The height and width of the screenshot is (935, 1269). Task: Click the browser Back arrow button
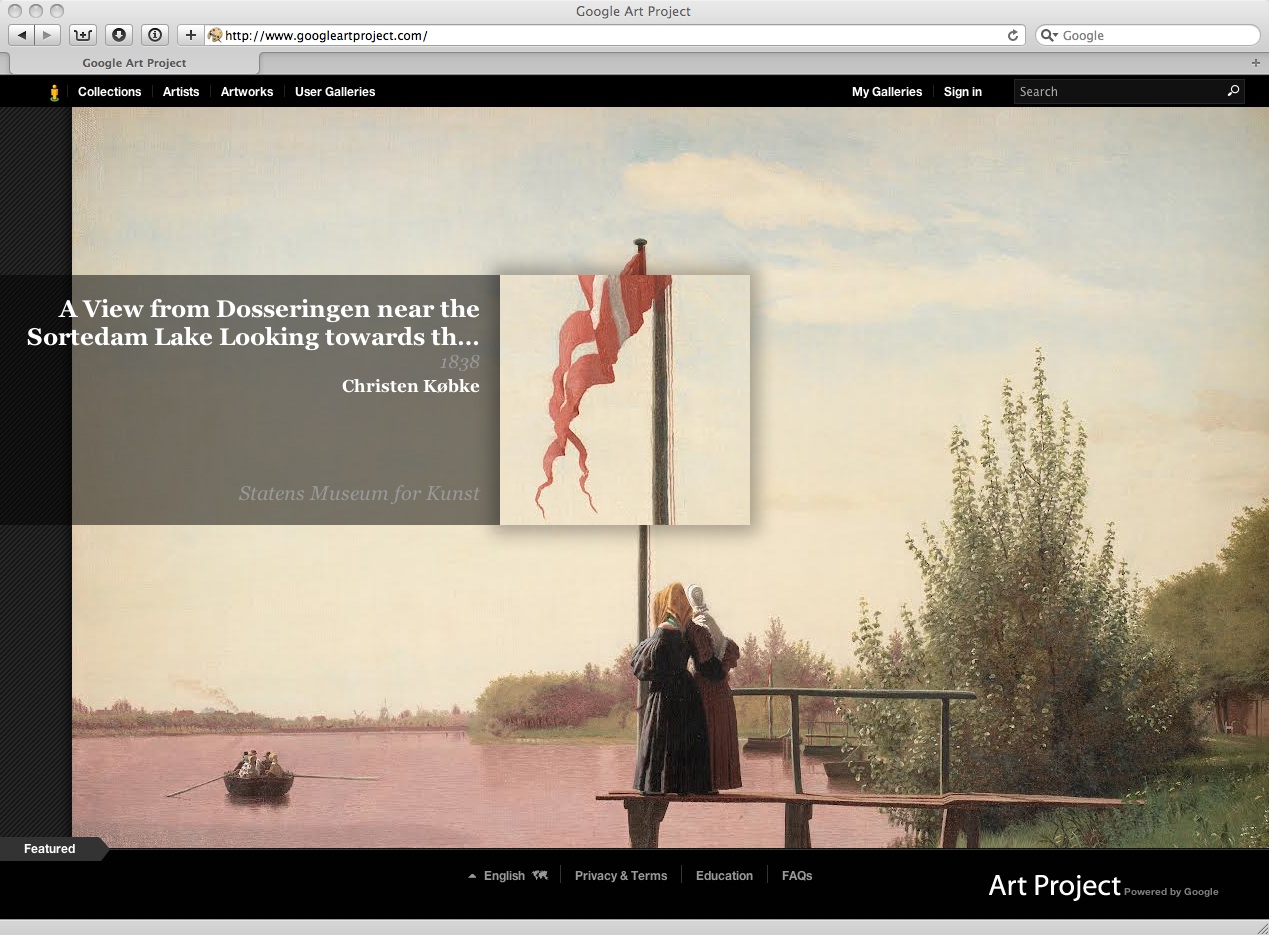(x=21, y=35)
